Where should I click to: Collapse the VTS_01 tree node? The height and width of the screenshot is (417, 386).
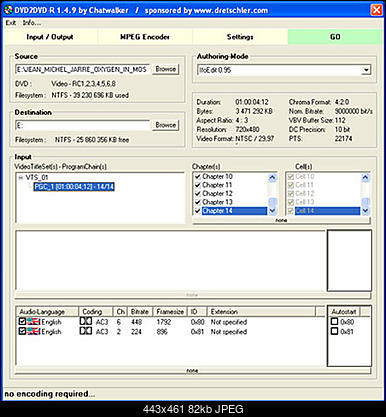(x=21, y=178)
